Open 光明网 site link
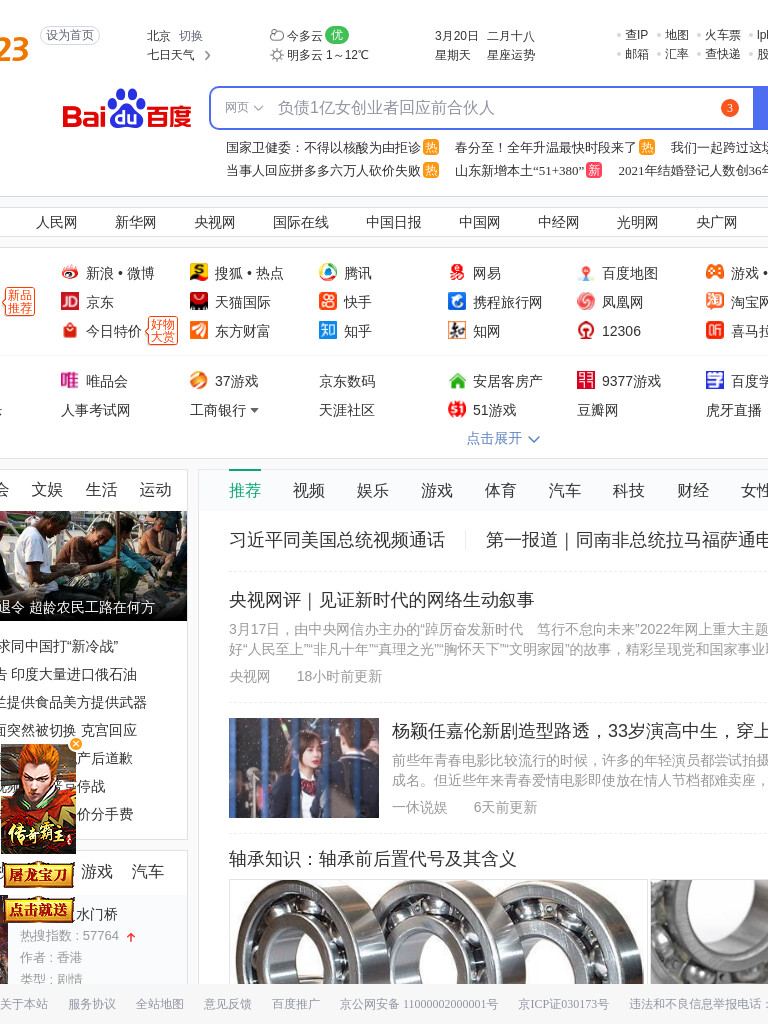Viewport: 768px width, 1024px height. pyautogui.click(x=637, y=223)
